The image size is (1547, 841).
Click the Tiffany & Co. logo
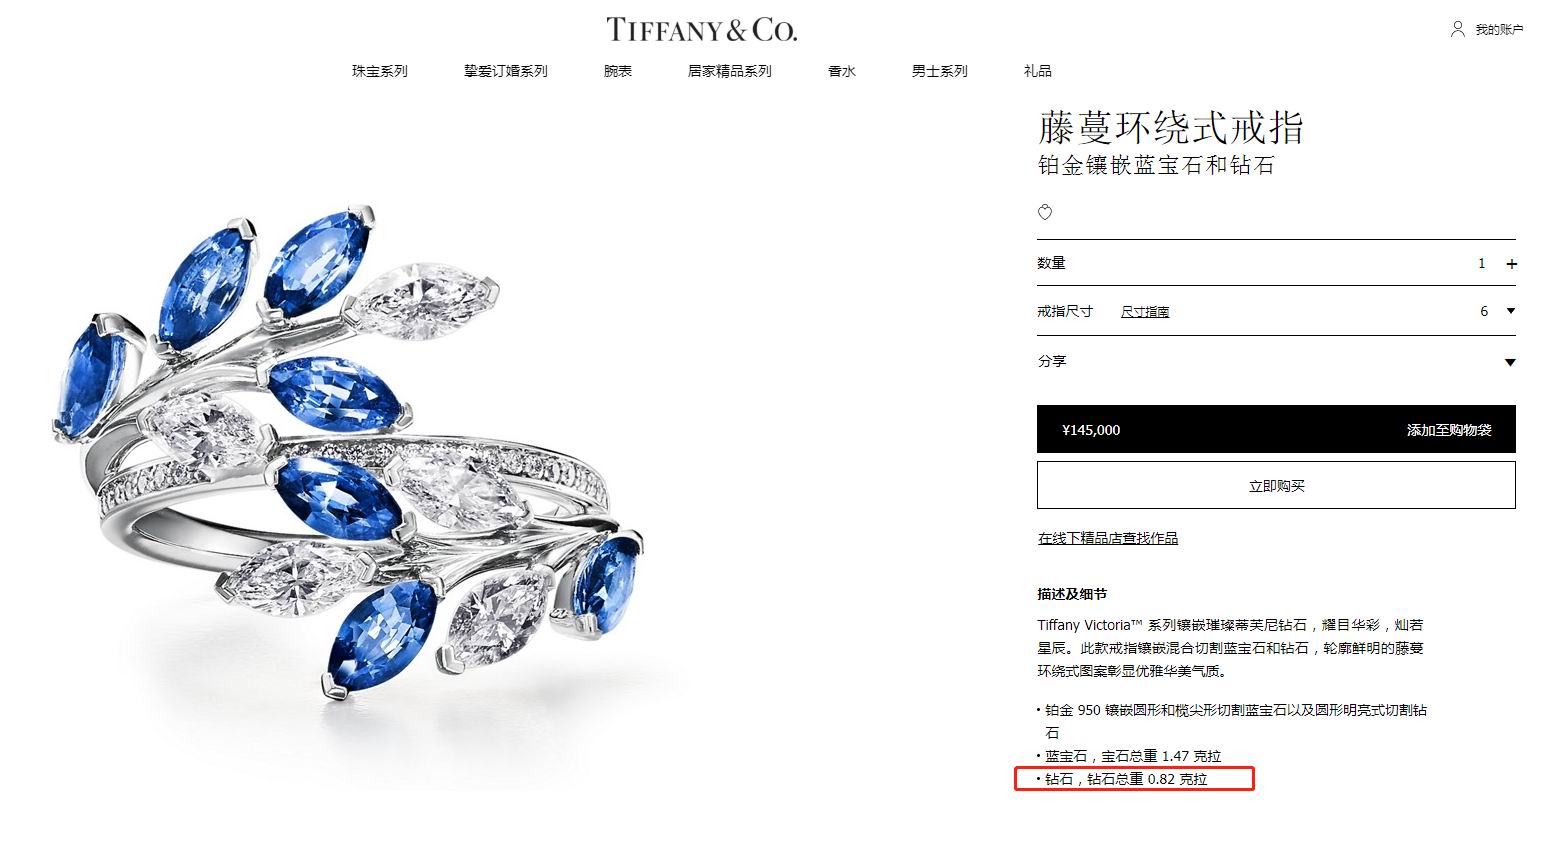[702, 29]
